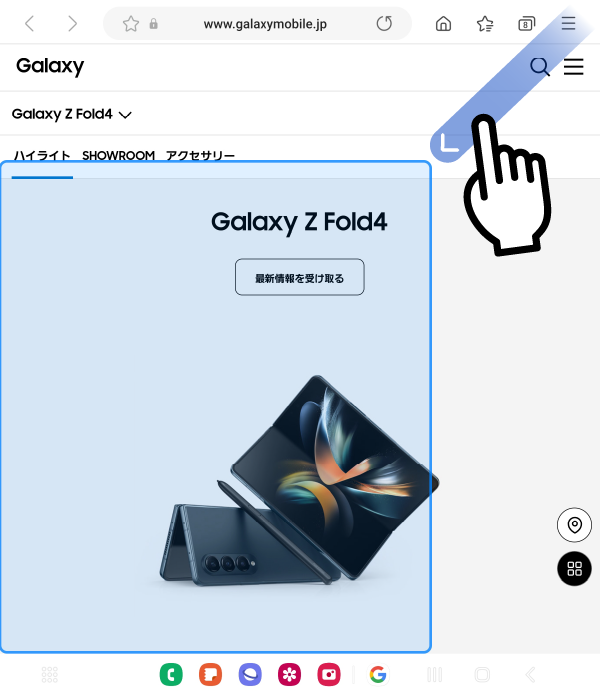Open the browser tools menu
Viewport: 600px width, 696px height.
[x=568, y=23]
